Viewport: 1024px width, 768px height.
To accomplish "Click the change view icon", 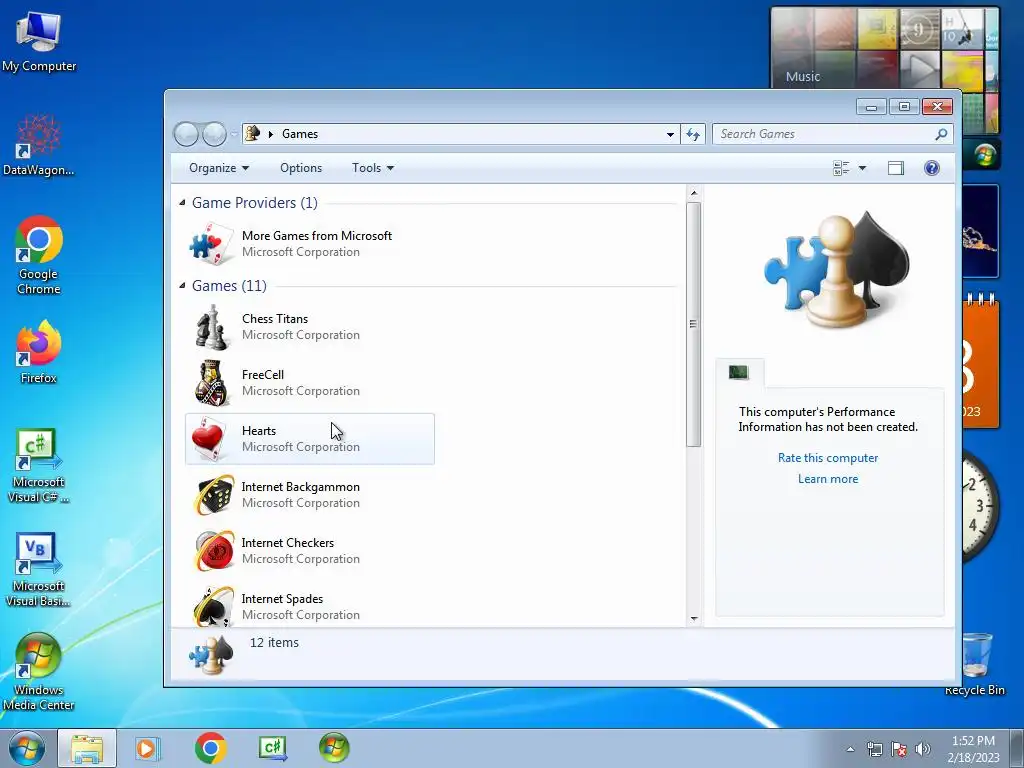I will coord(841,168).
